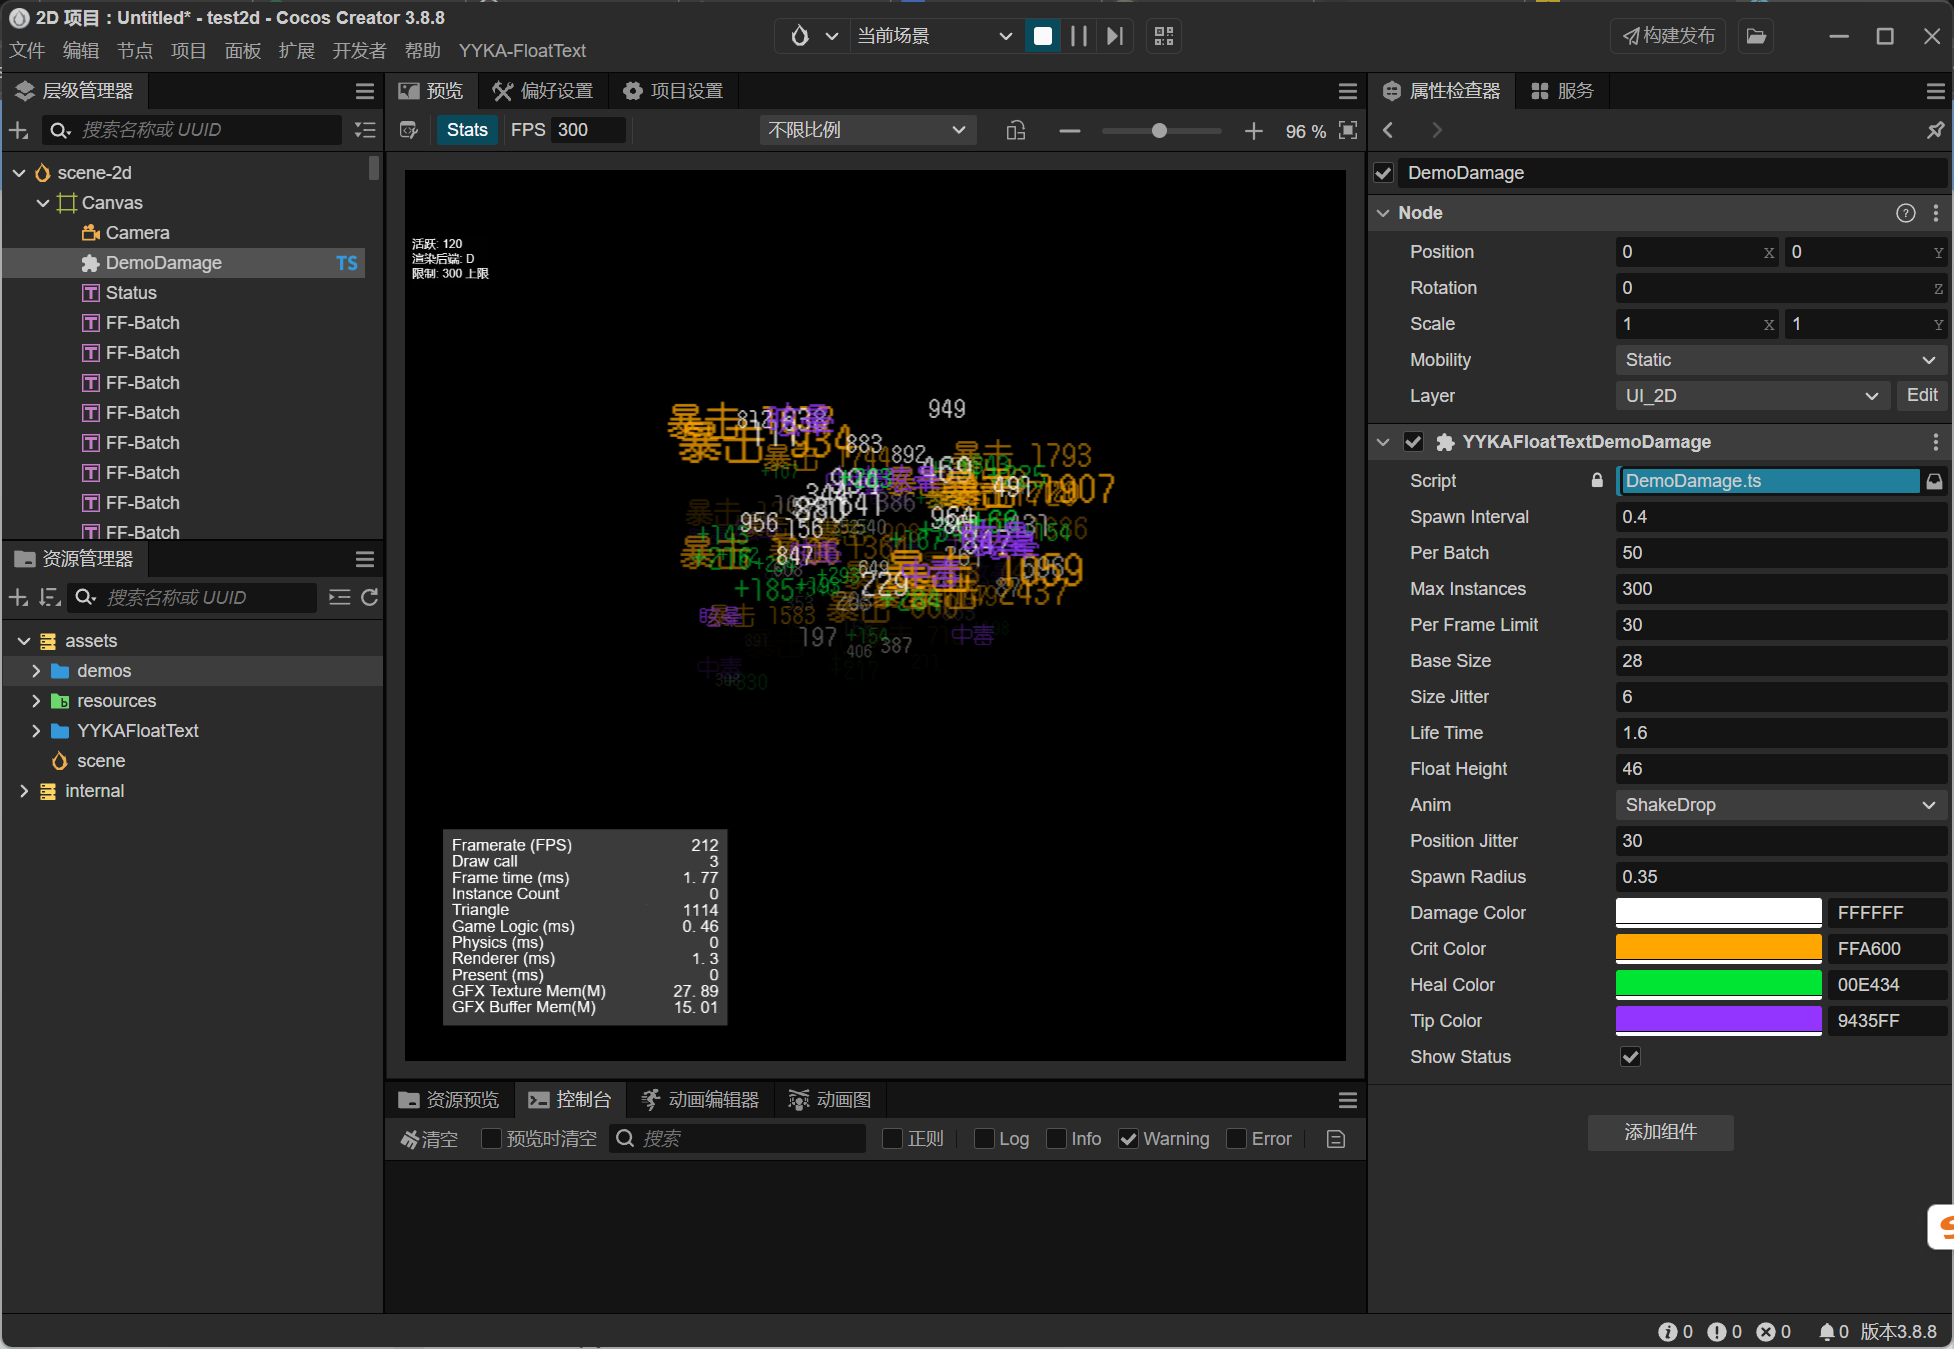Expand the demos folder
This screenshot has width=1954, height=1349.
click(x=36, y=671)
